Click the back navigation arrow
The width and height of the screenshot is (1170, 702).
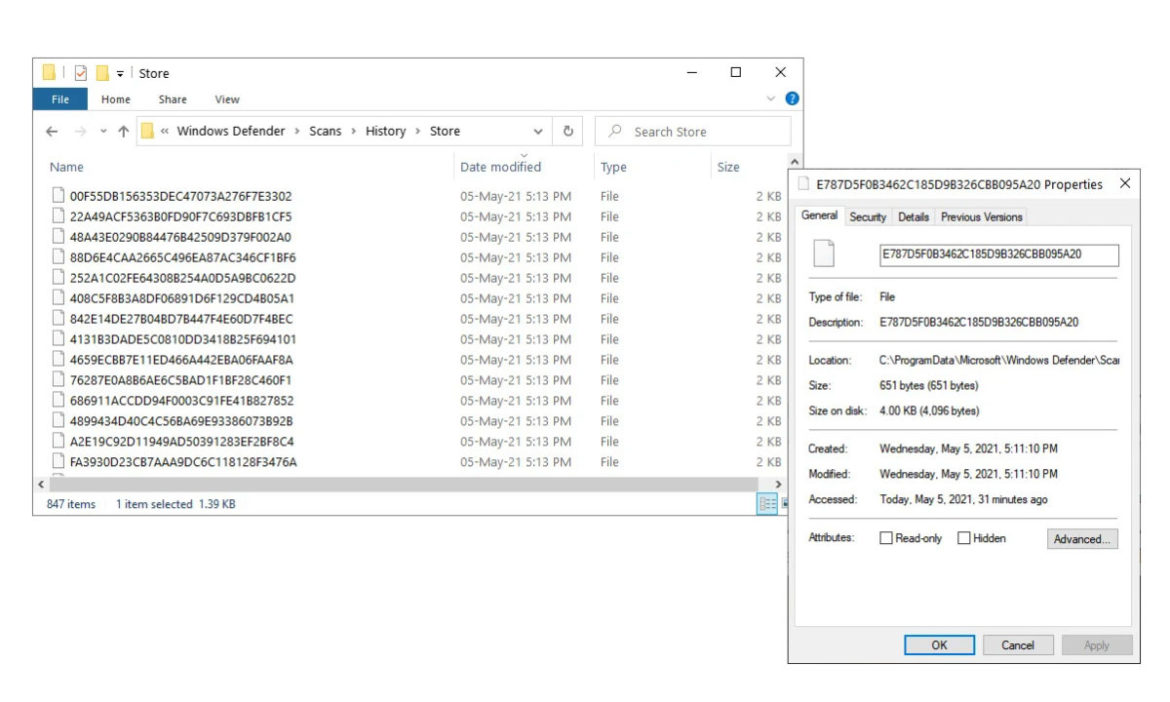[x=51, y=131]
